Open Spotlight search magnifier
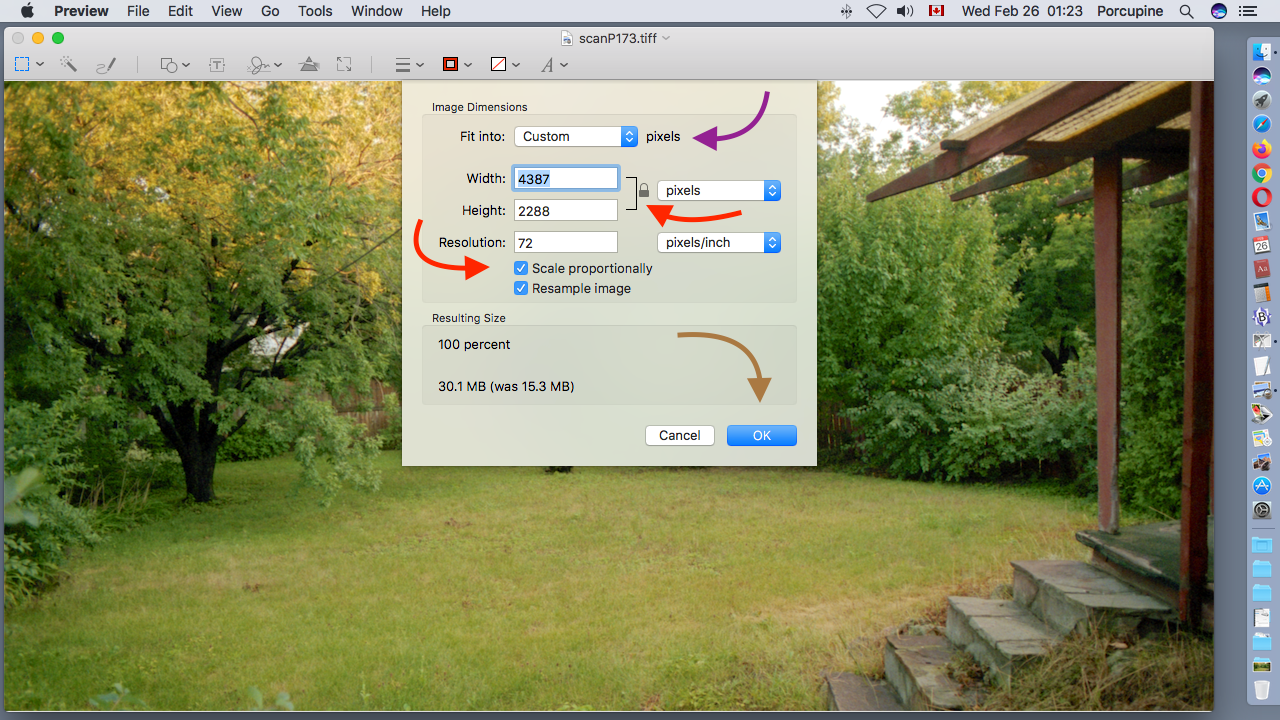The image size is (1280, 720). [x=1186, y=11]
